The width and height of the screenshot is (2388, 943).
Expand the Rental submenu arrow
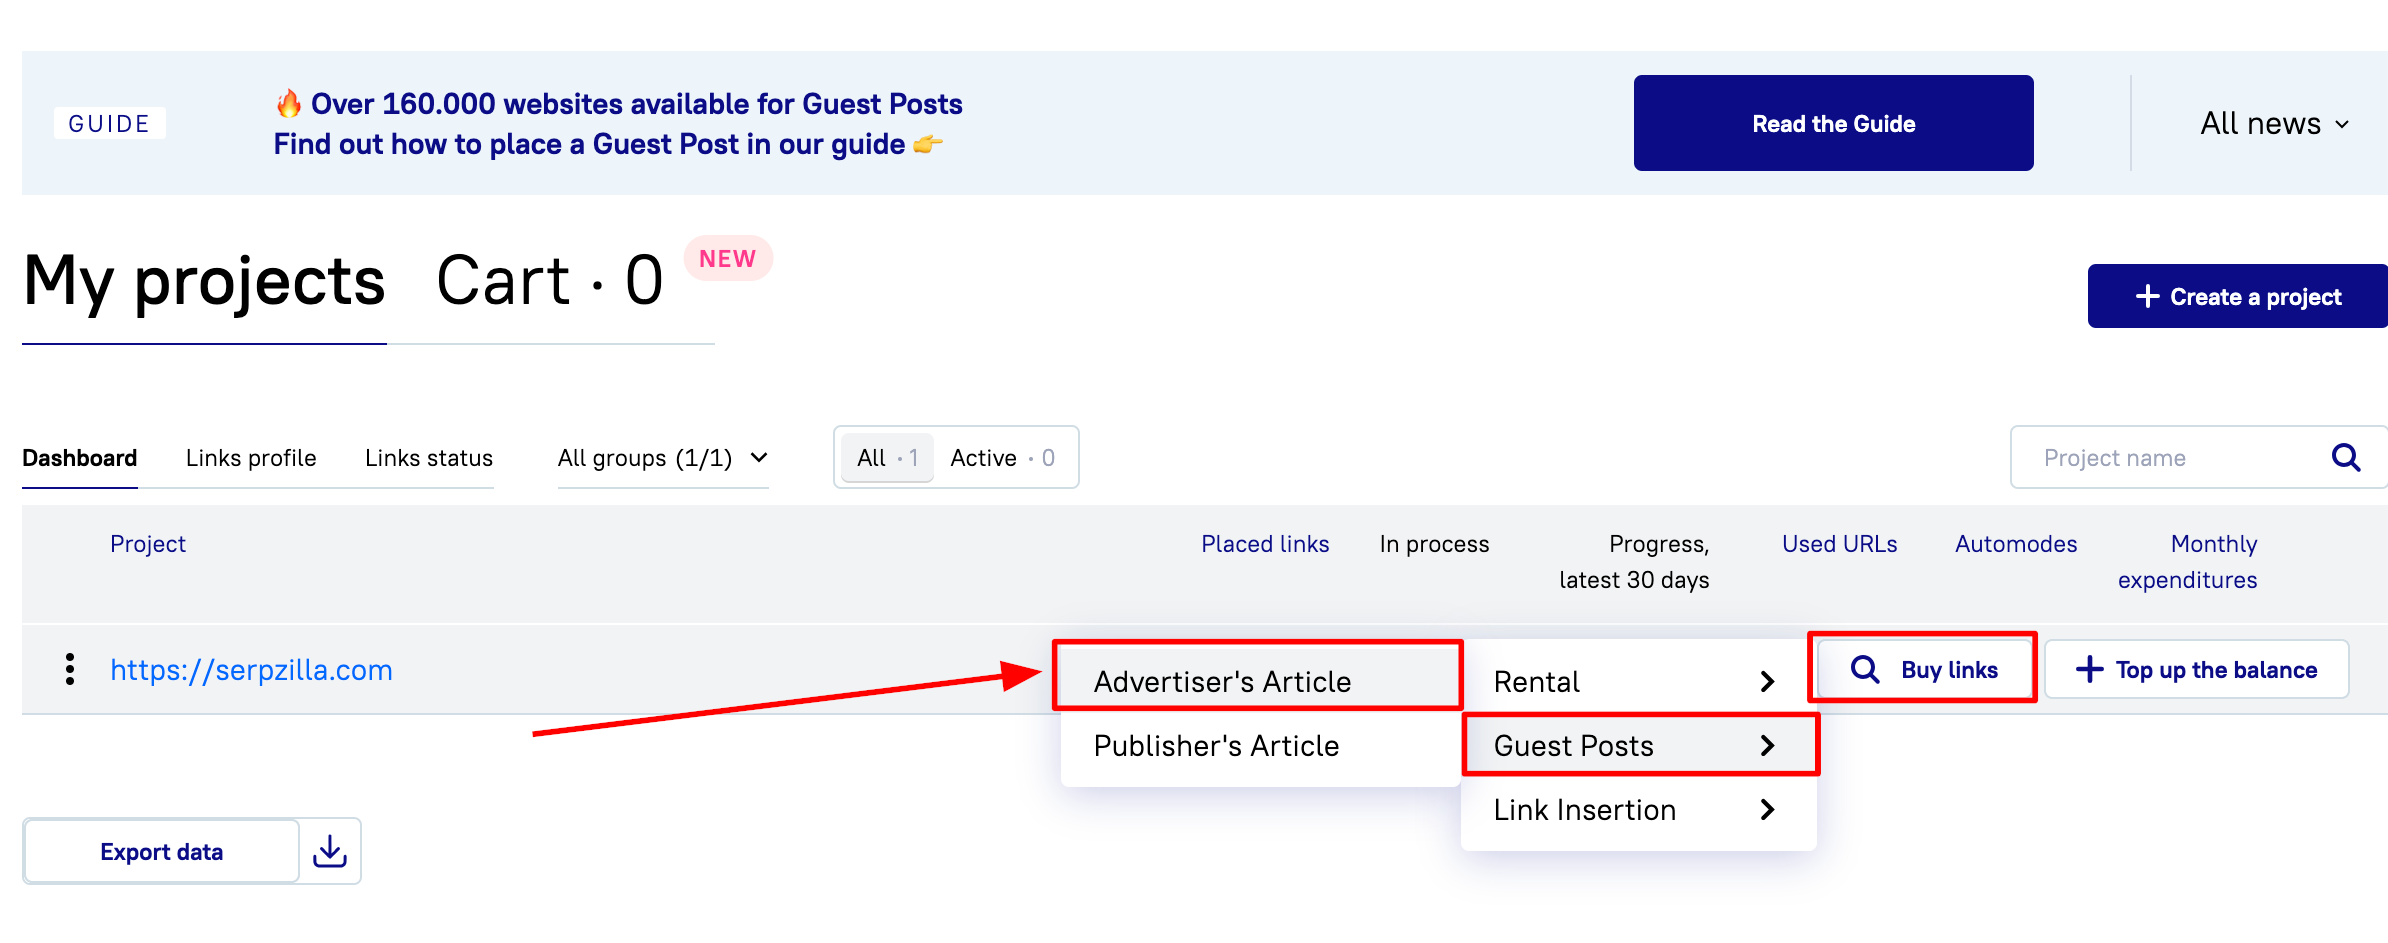pos(1767,682)
